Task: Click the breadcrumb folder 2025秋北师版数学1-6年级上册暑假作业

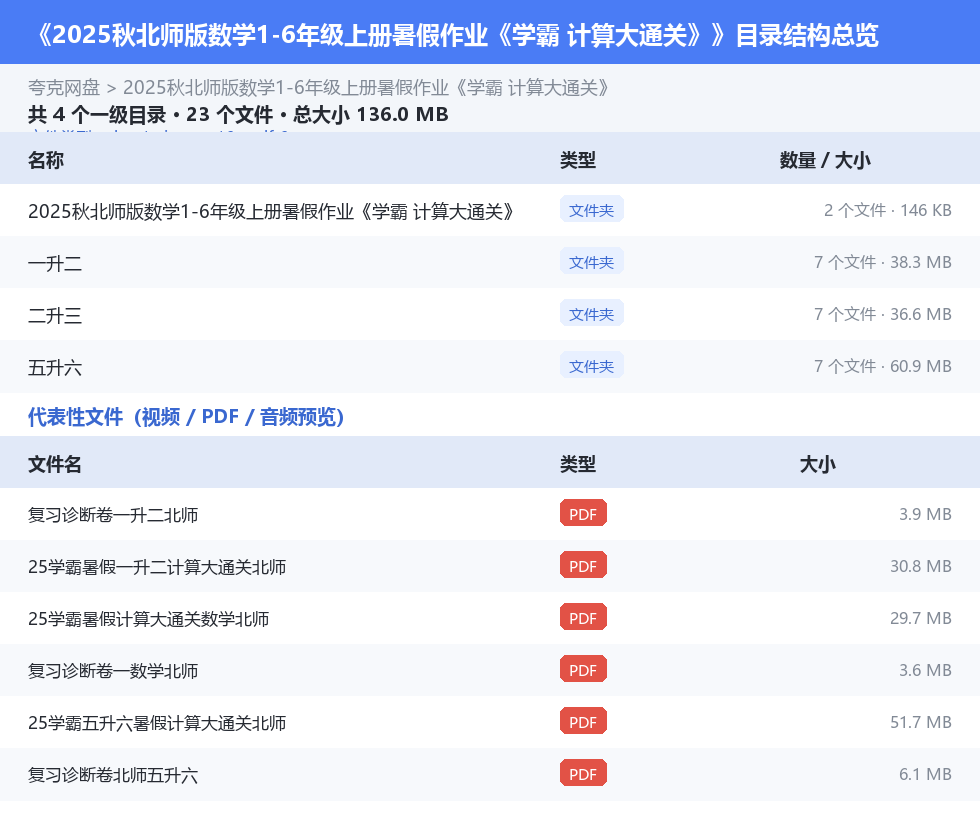Action: click(x=367, y=88)
